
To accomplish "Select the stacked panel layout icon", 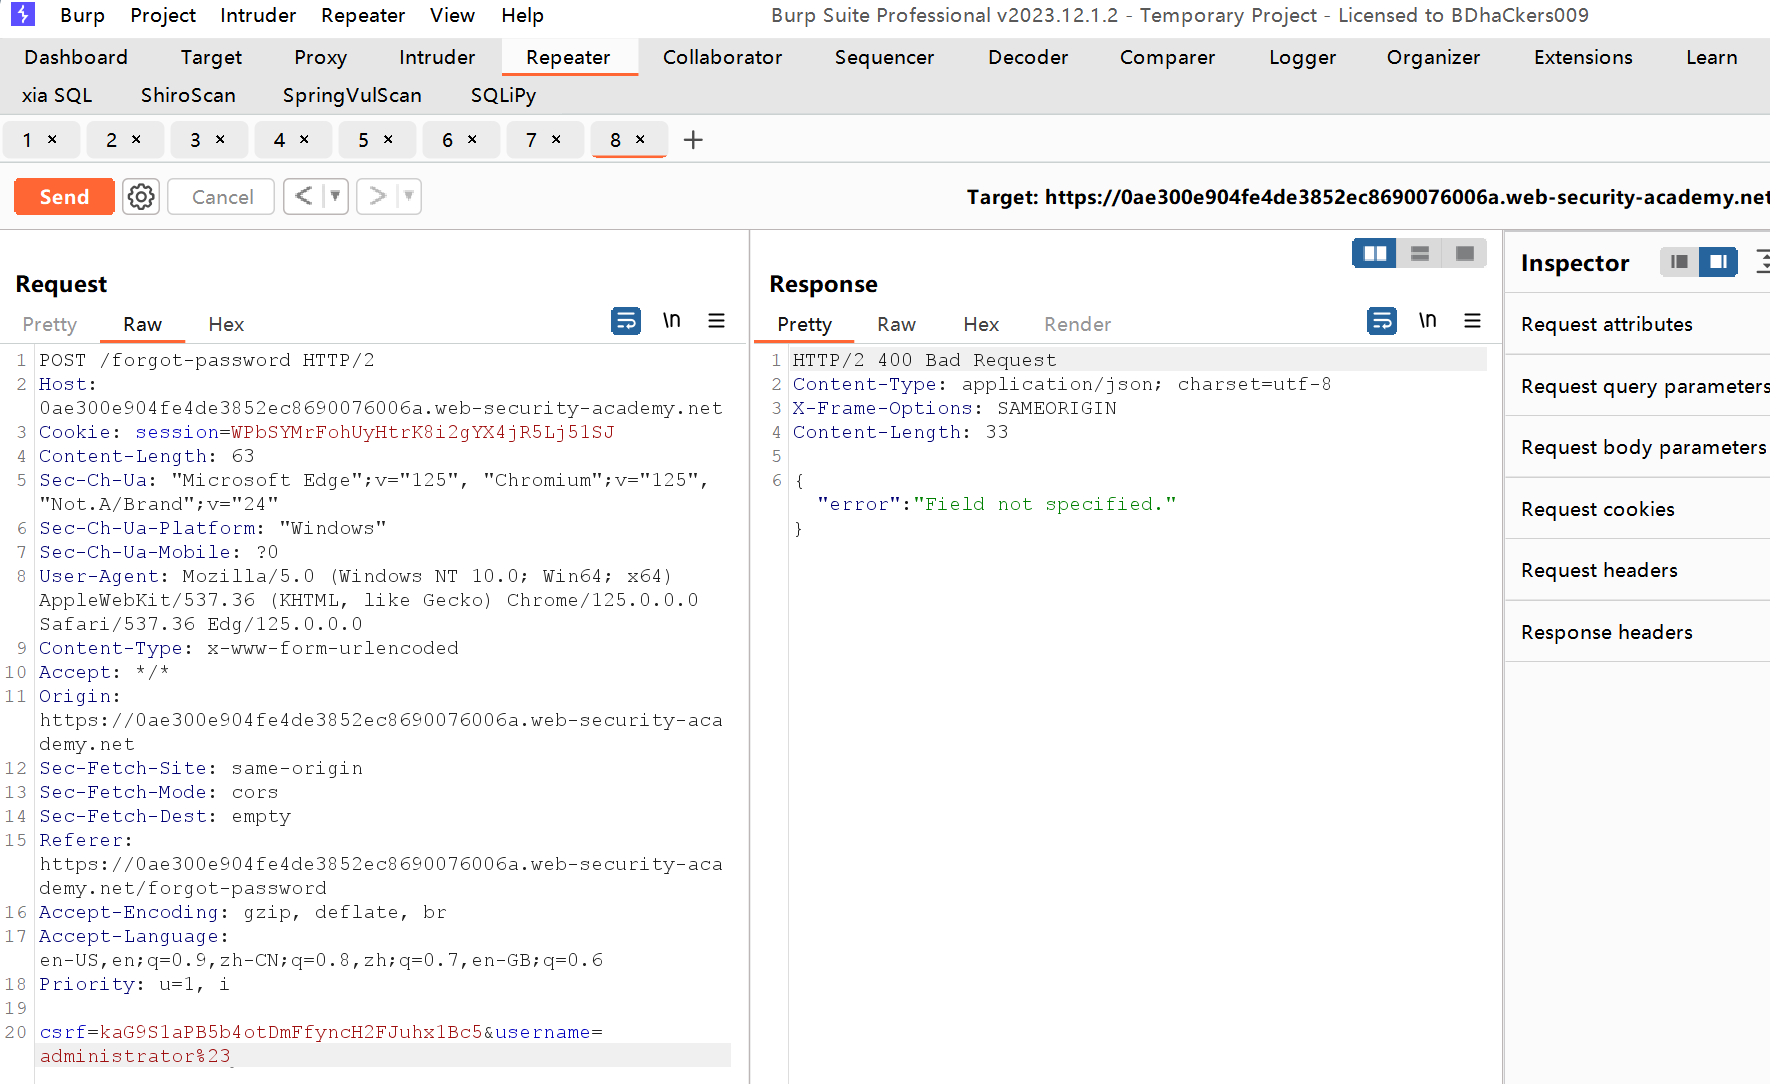I will click(x=1419, y=253).
